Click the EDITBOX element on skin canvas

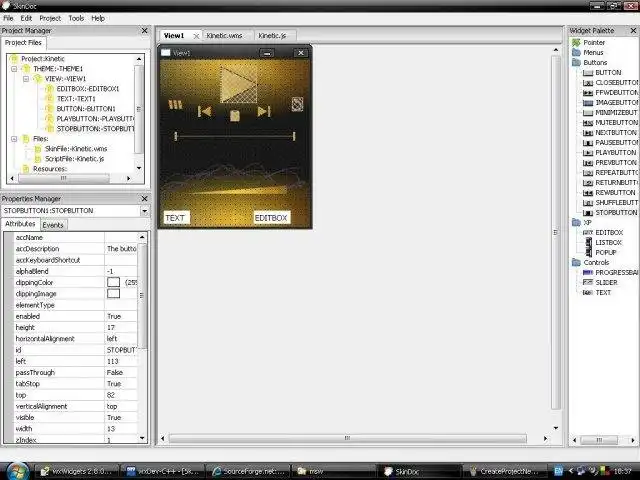(271, 218)
